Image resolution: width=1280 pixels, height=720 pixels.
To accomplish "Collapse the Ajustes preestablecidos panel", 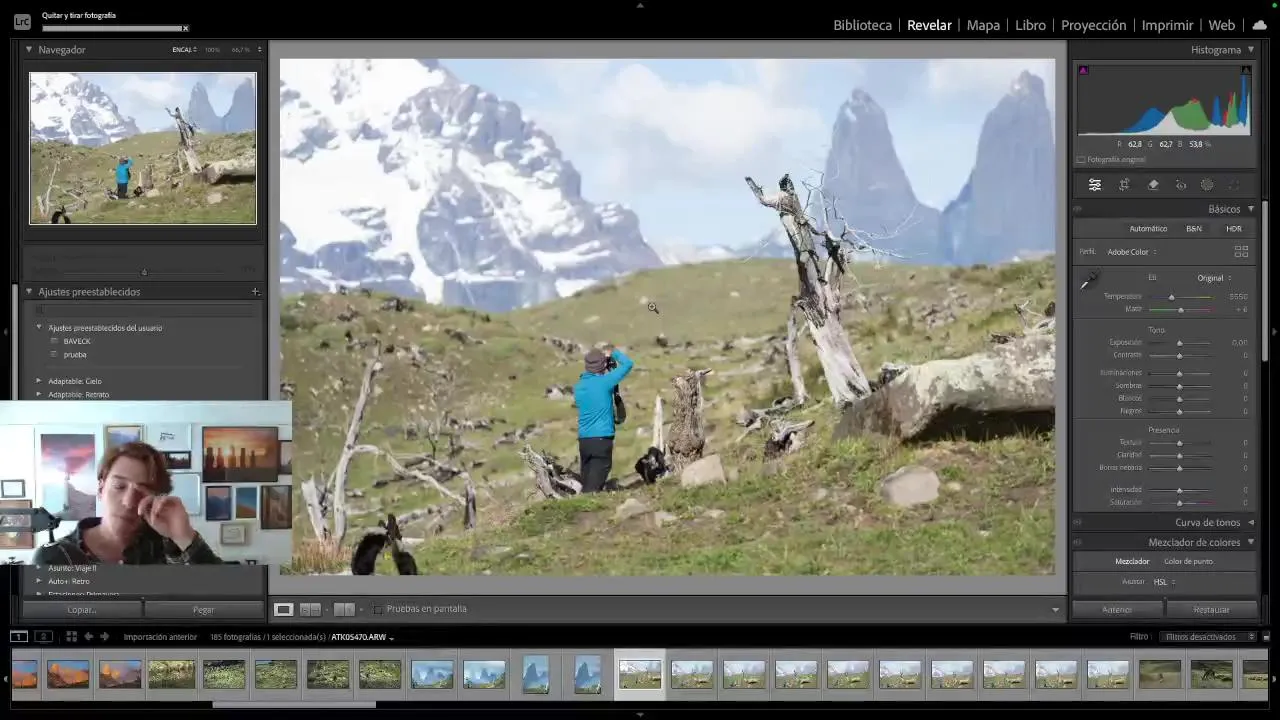I will (29, 292).
